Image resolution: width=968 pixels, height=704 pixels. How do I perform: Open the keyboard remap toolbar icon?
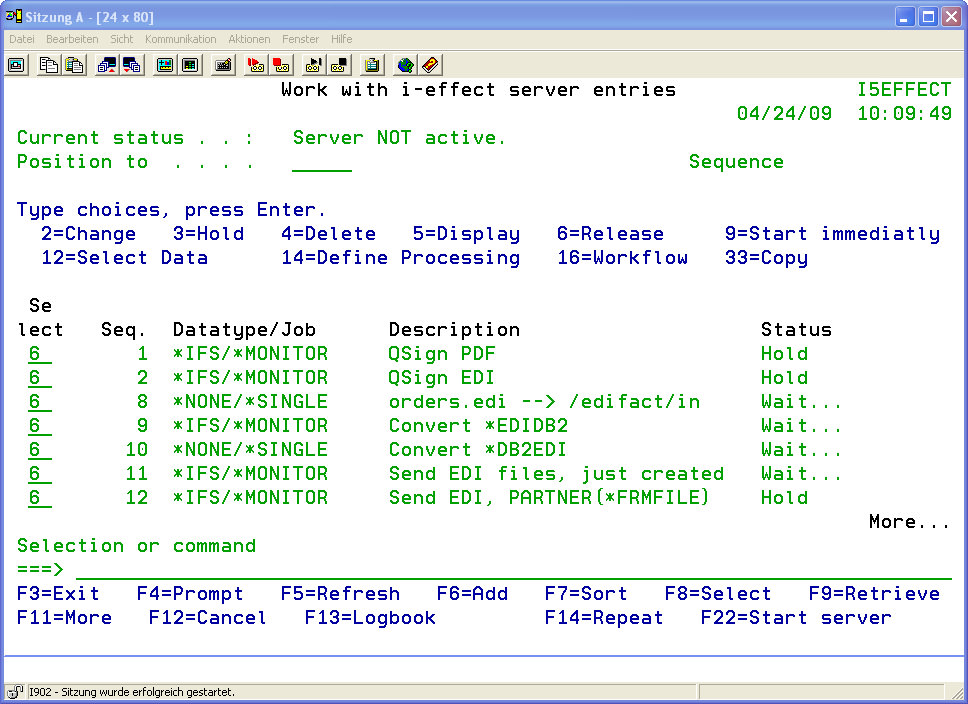[224, 65]
